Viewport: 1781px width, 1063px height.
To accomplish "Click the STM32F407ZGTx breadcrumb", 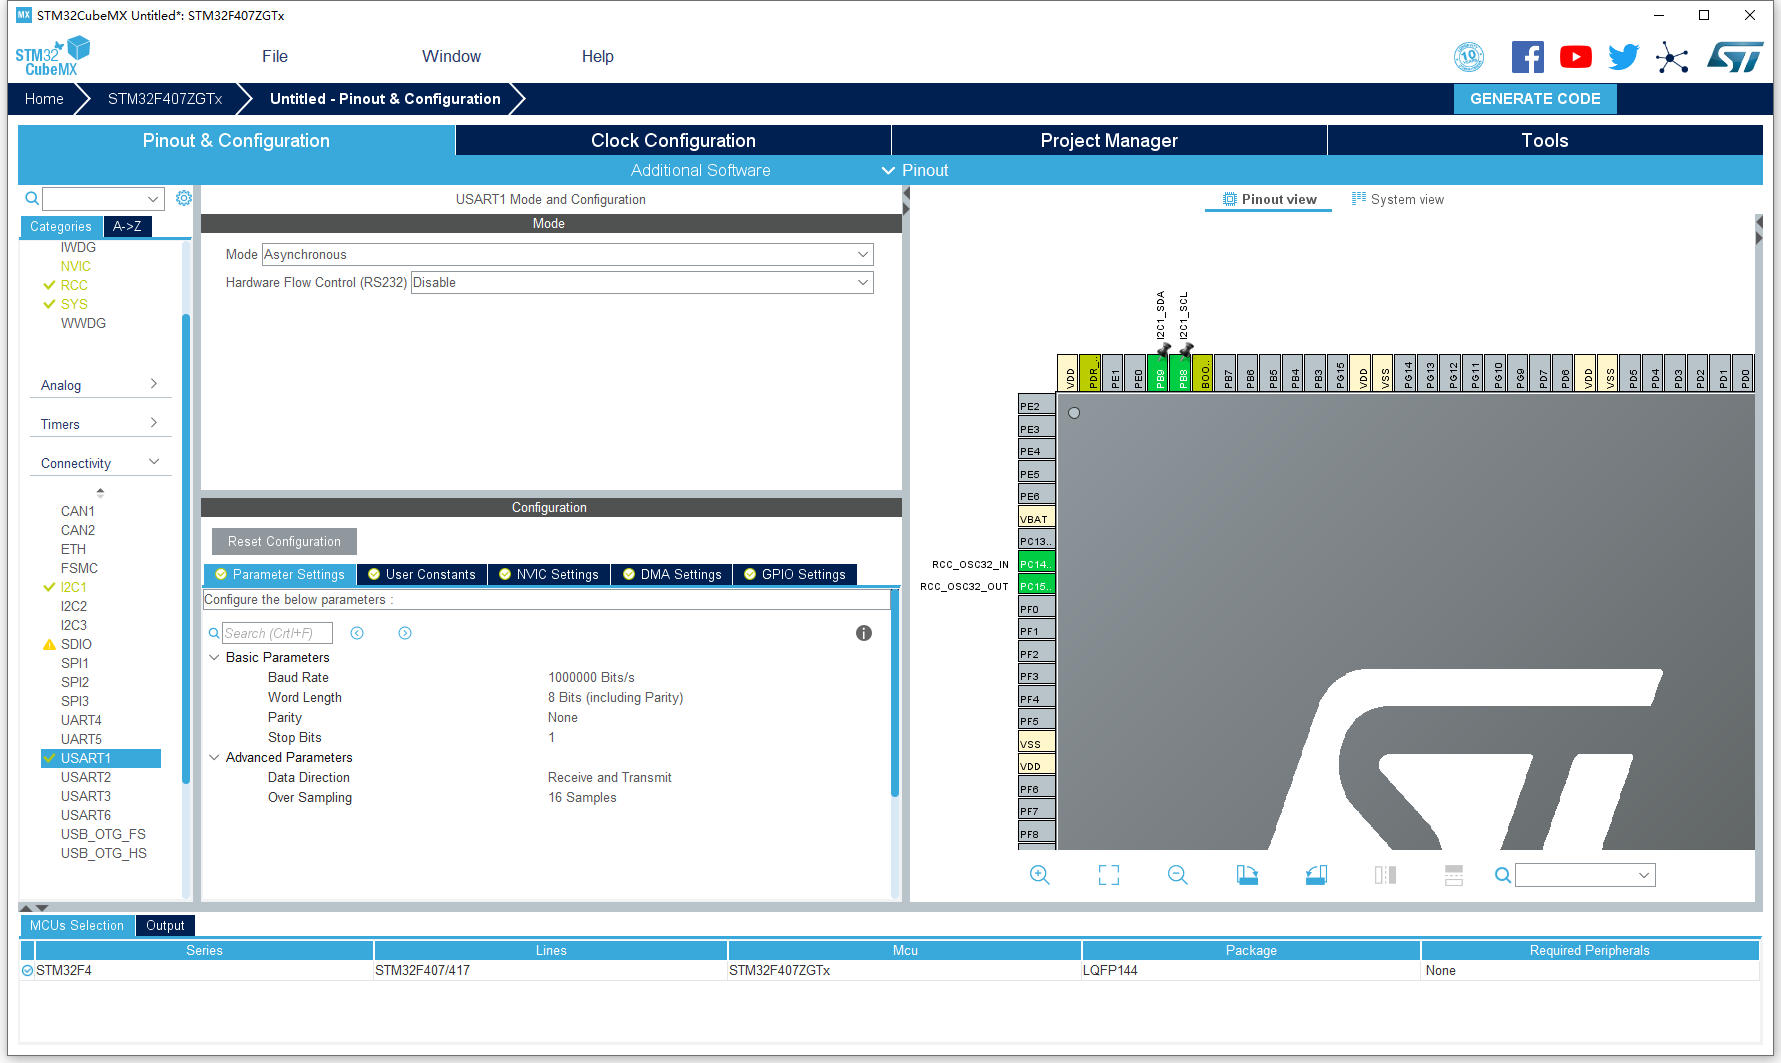I will coord(165,98).
